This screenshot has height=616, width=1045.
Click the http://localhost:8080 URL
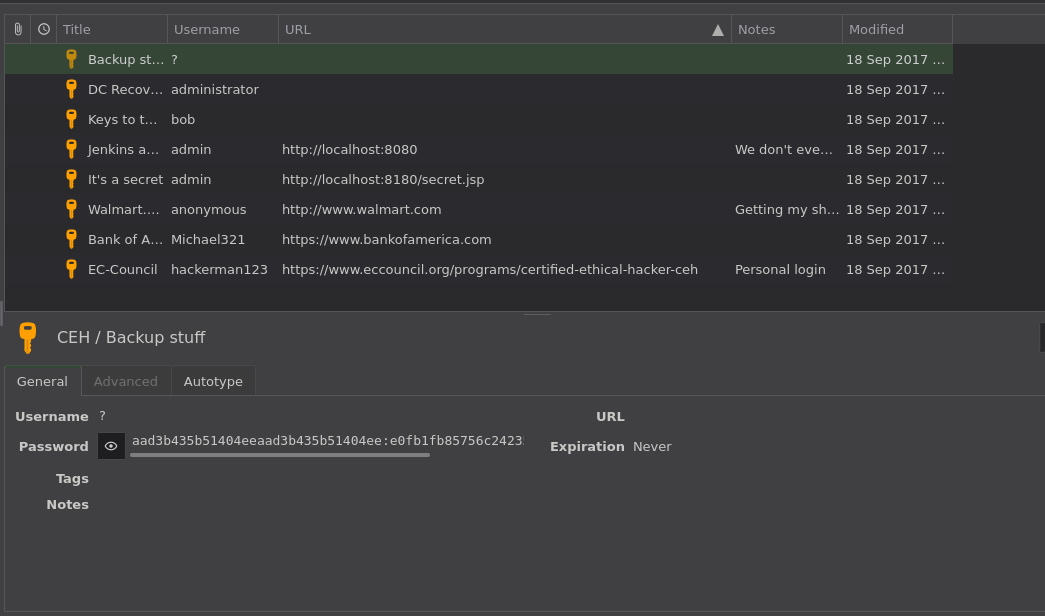(x=349, y=149)
